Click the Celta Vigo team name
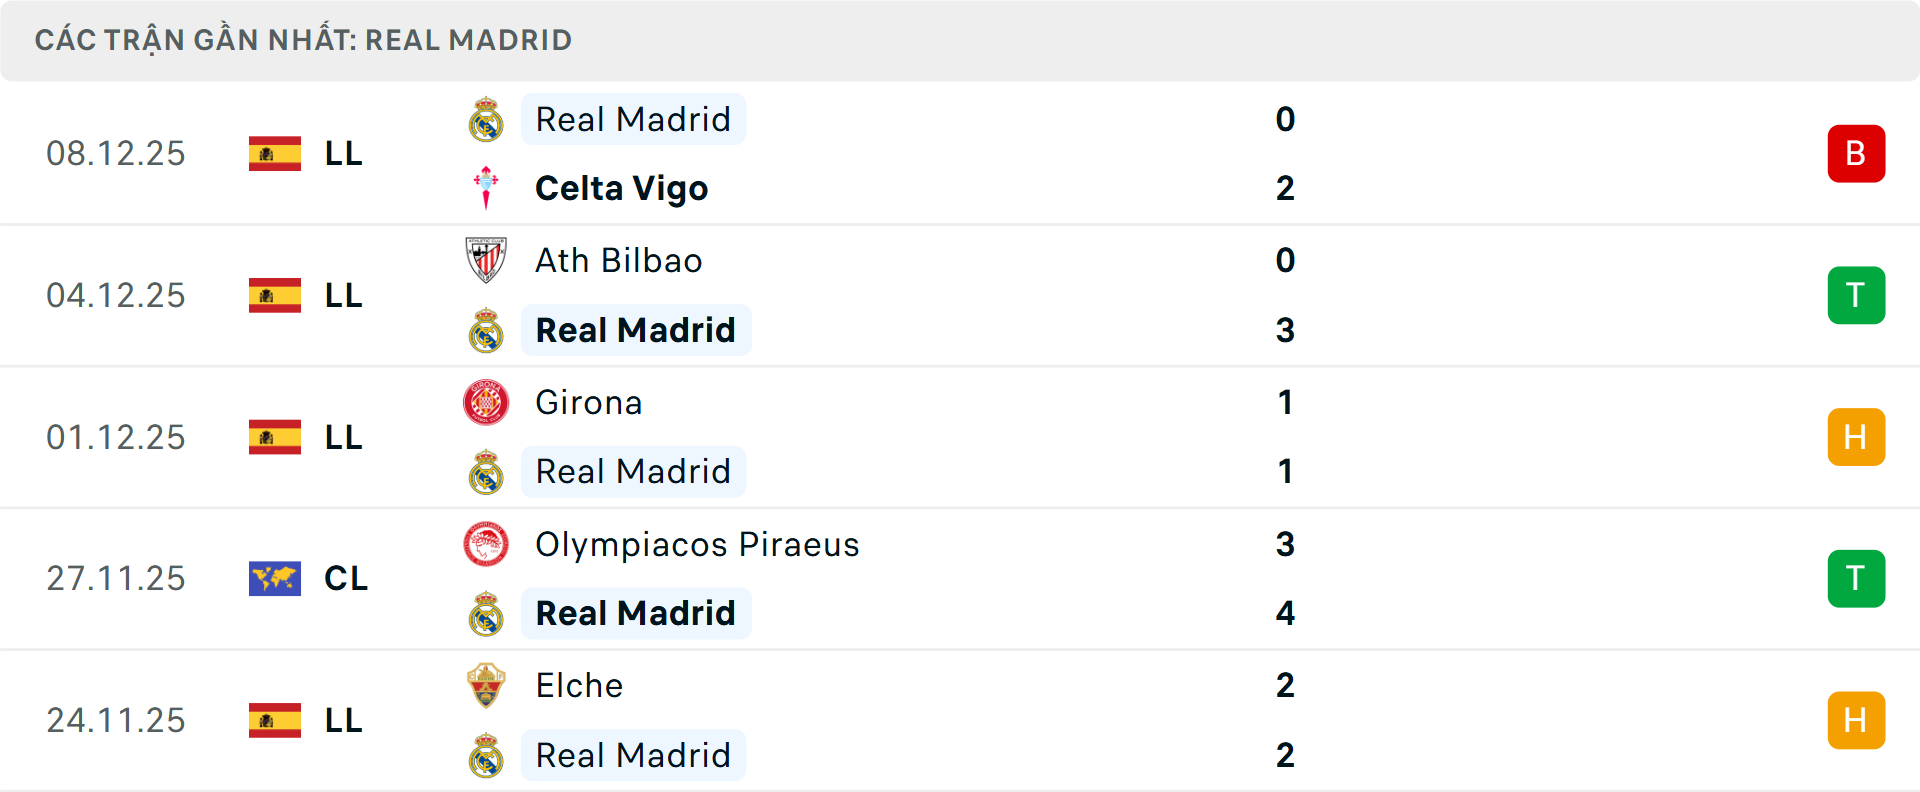1920x792 pixels. pos(621,187)
